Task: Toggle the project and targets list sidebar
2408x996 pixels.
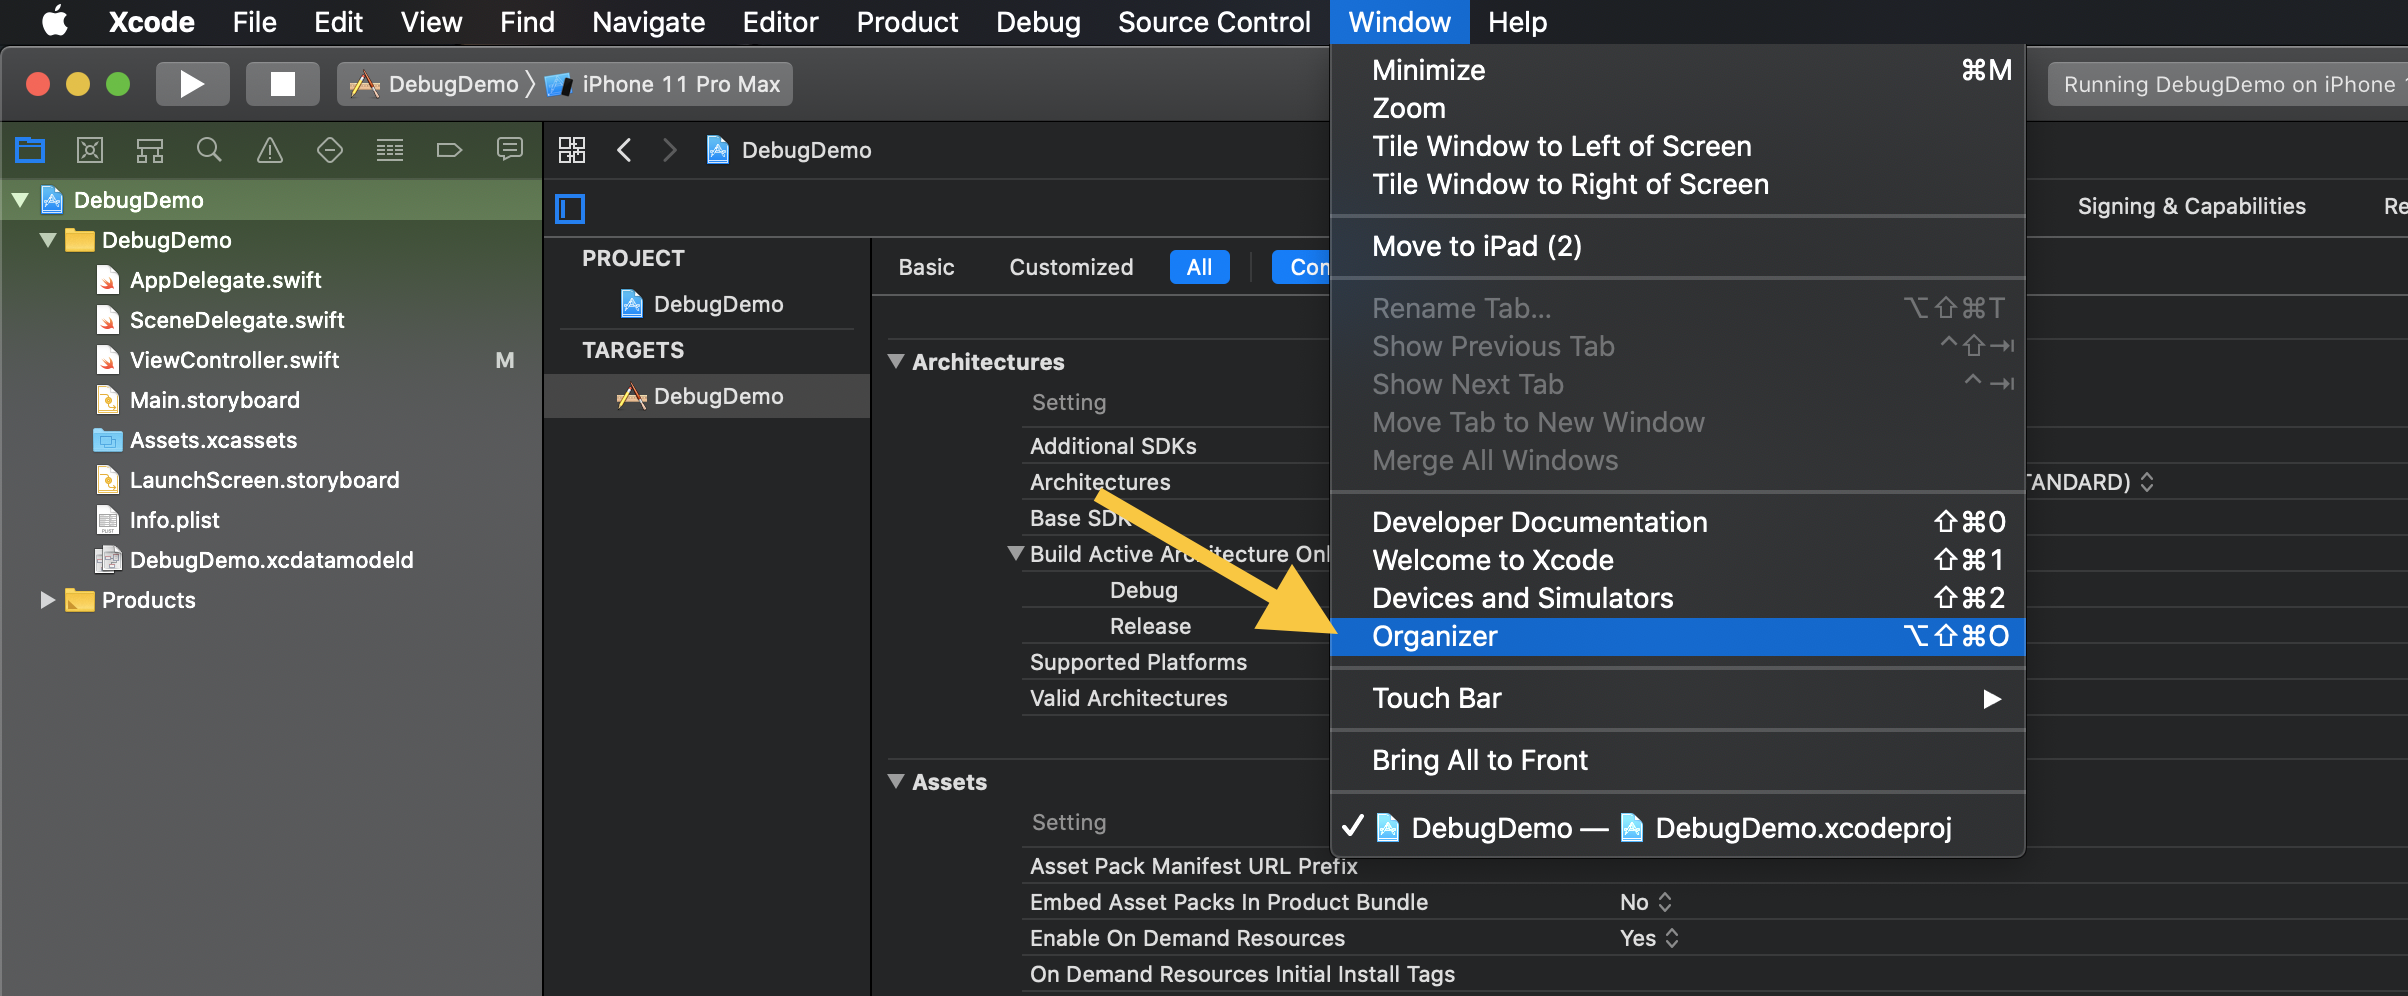Action: click(x=570, y=209)
